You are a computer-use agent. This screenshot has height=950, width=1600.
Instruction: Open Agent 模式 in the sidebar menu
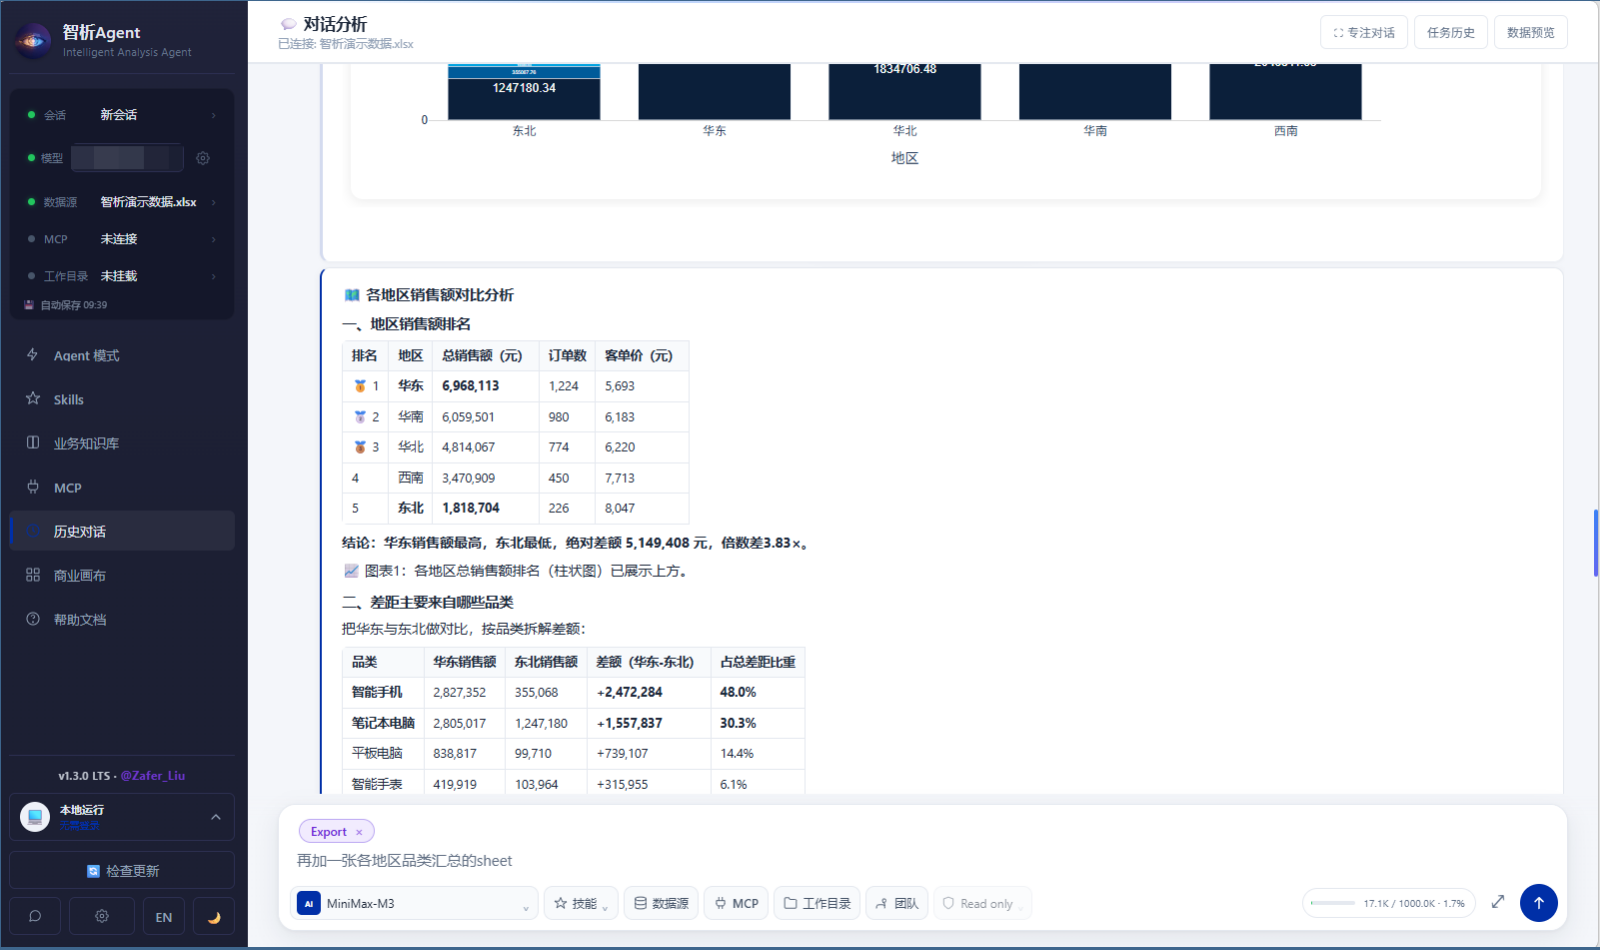(122, 355)
